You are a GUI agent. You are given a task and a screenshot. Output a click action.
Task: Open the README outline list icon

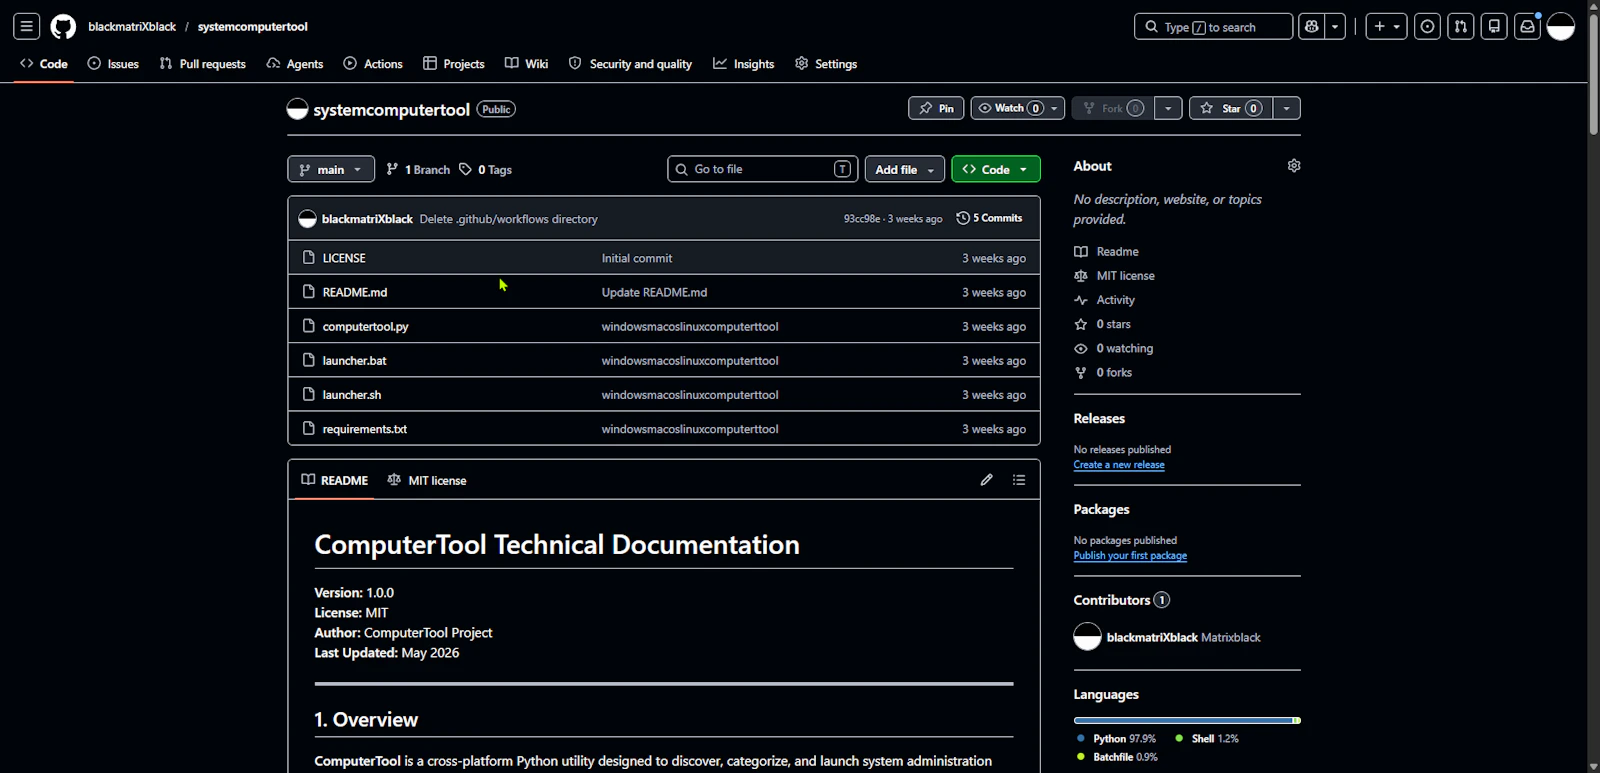[1019, 480]
